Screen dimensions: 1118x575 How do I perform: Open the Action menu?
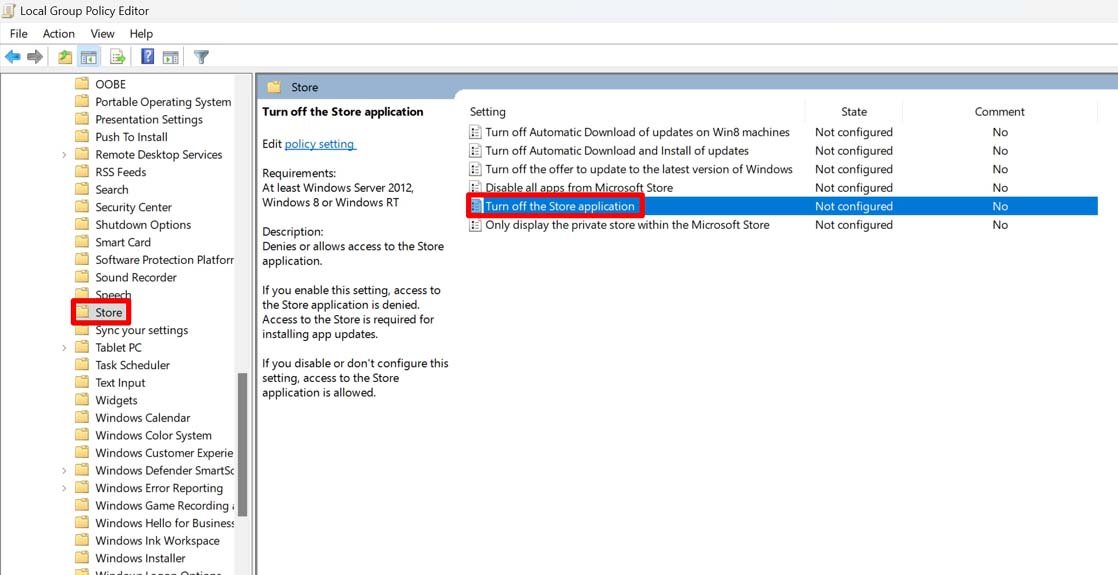58,34
